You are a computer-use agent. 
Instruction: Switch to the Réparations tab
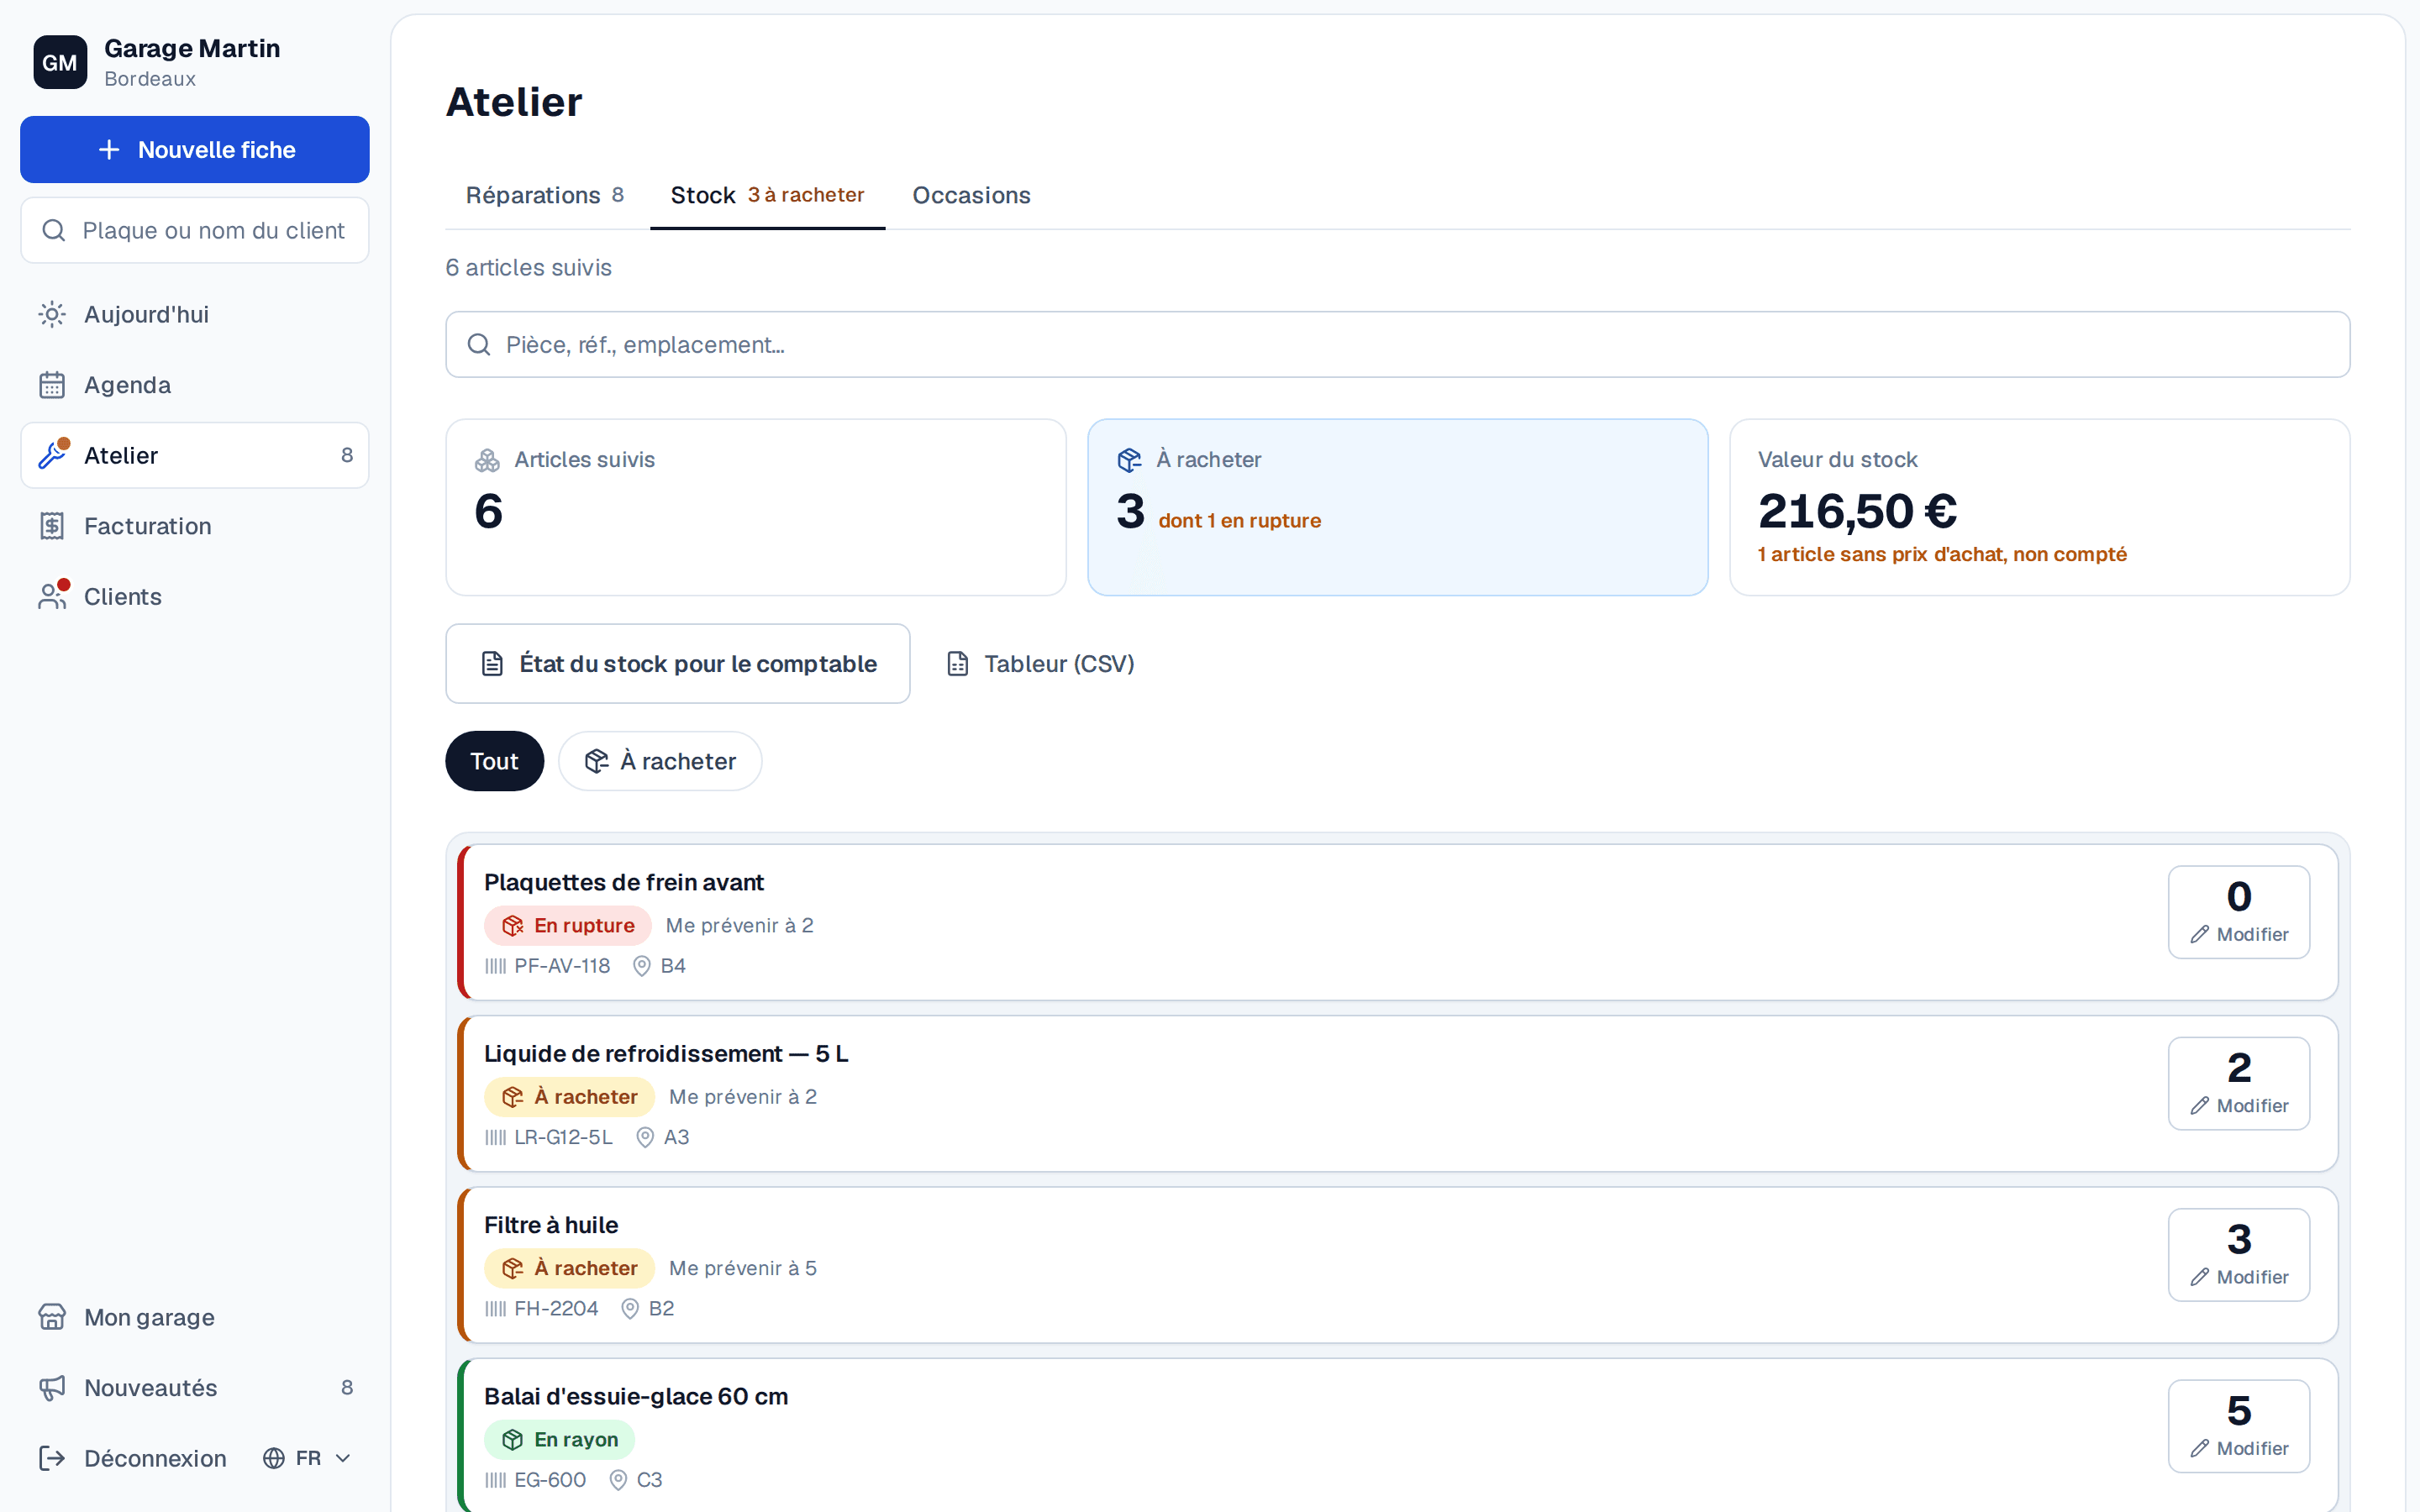tap(545, 195)
